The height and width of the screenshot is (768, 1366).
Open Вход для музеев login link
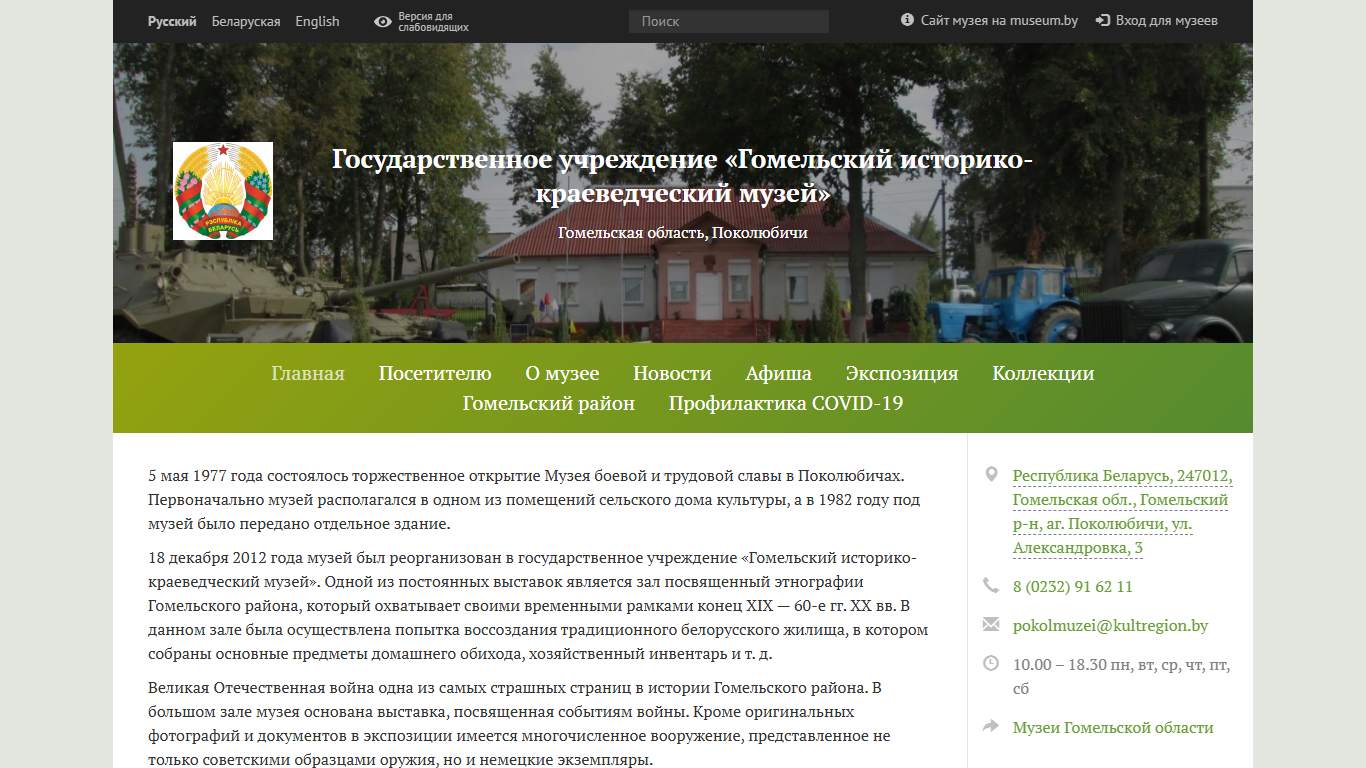tap(1166, 20)
